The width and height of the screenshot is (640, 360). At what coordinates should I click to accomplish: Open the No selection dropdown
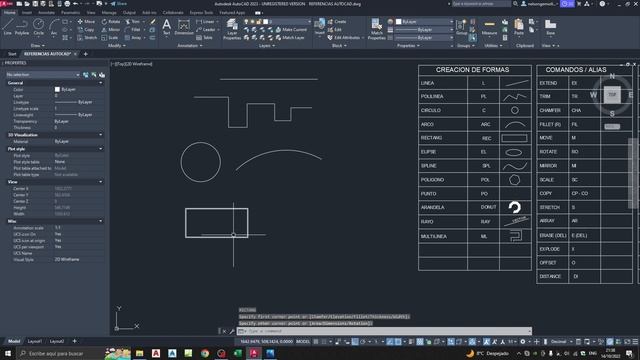42,75
